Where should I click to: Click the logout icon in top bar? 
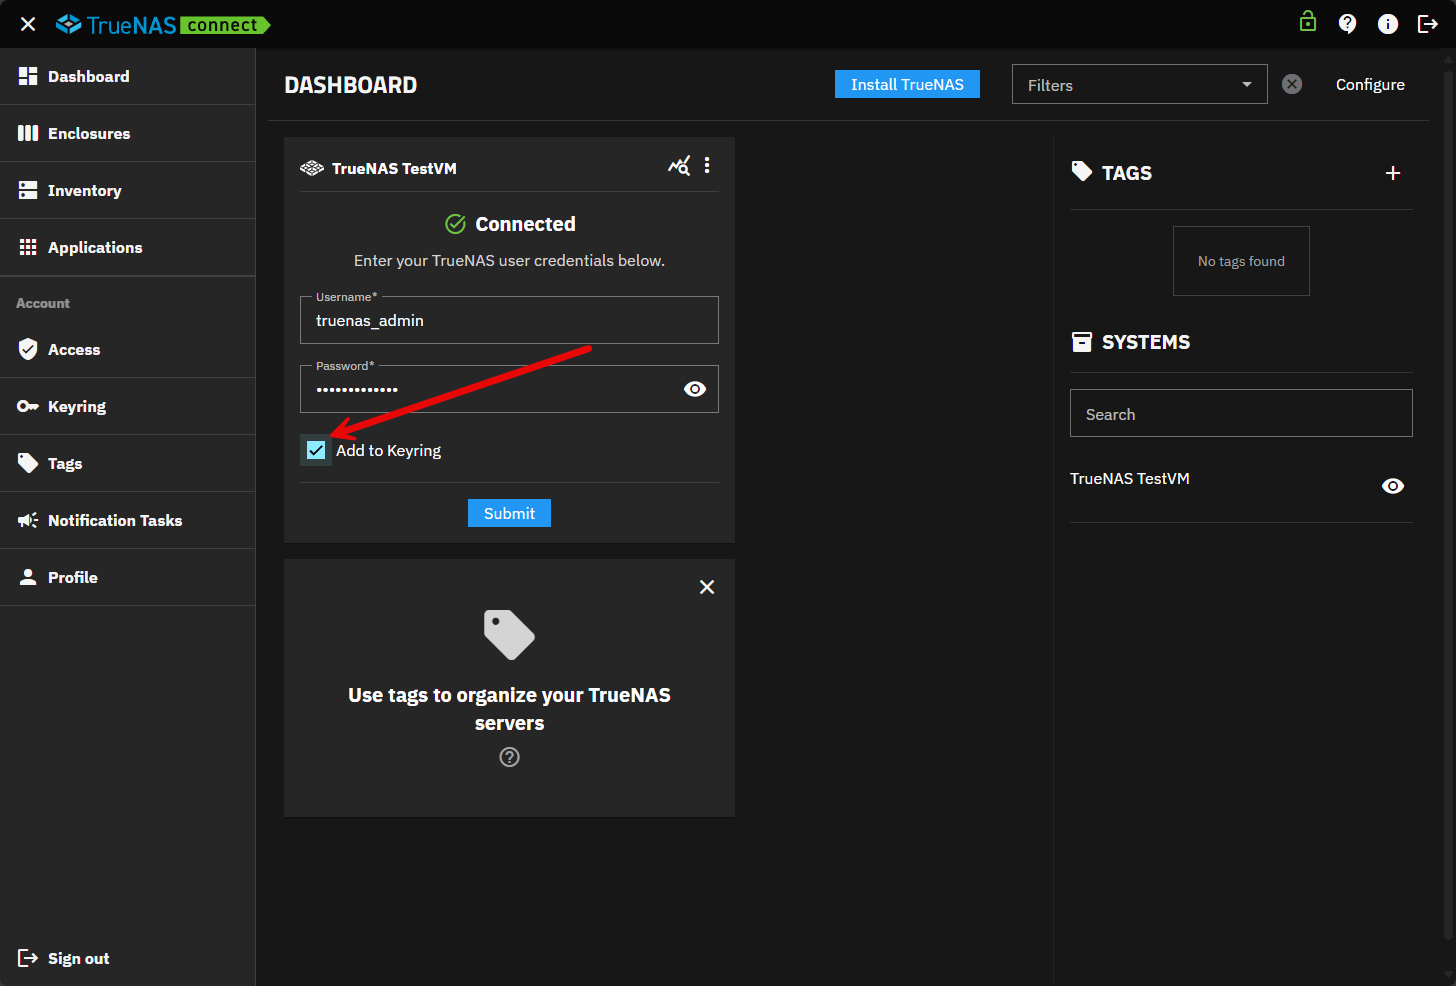(x=1428, y=24)
